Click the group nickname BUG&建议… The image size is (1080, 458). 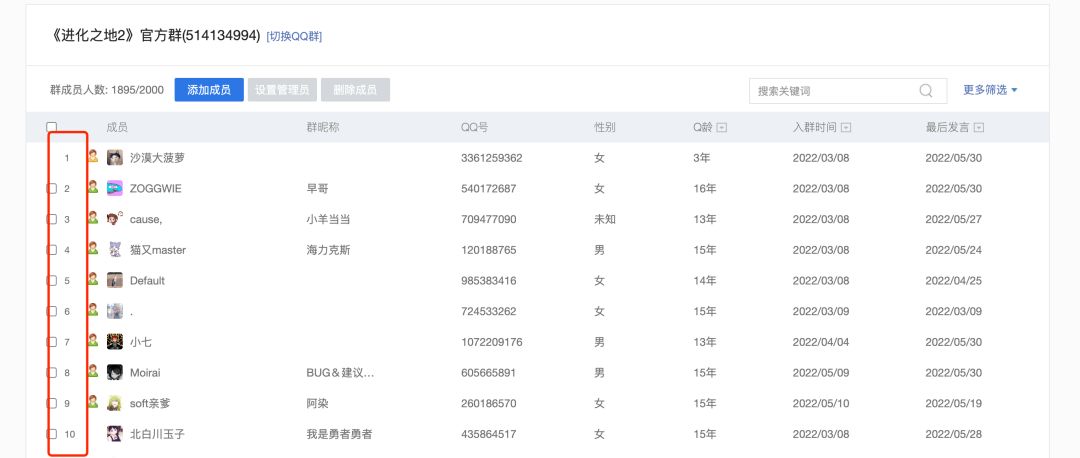tap(340, 373)
